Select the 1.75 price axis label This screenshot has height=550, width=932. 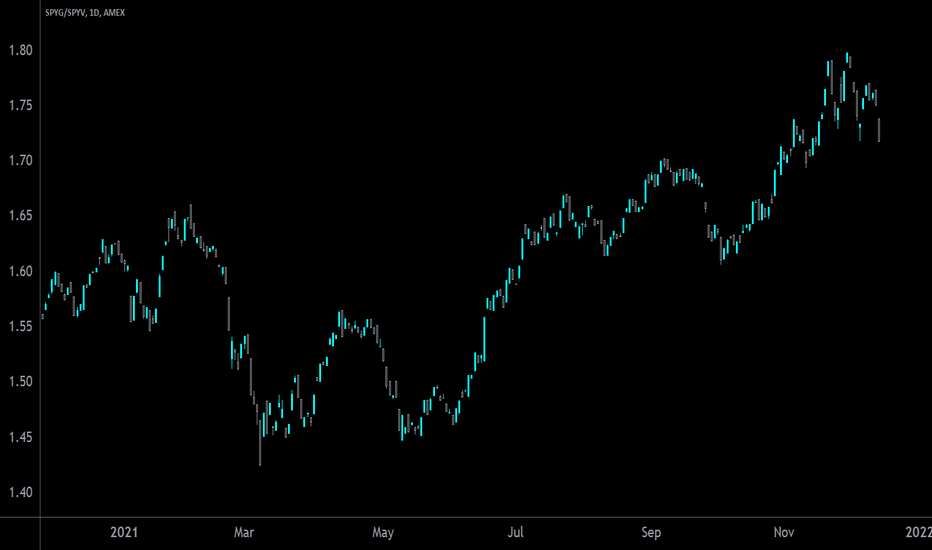20,106
